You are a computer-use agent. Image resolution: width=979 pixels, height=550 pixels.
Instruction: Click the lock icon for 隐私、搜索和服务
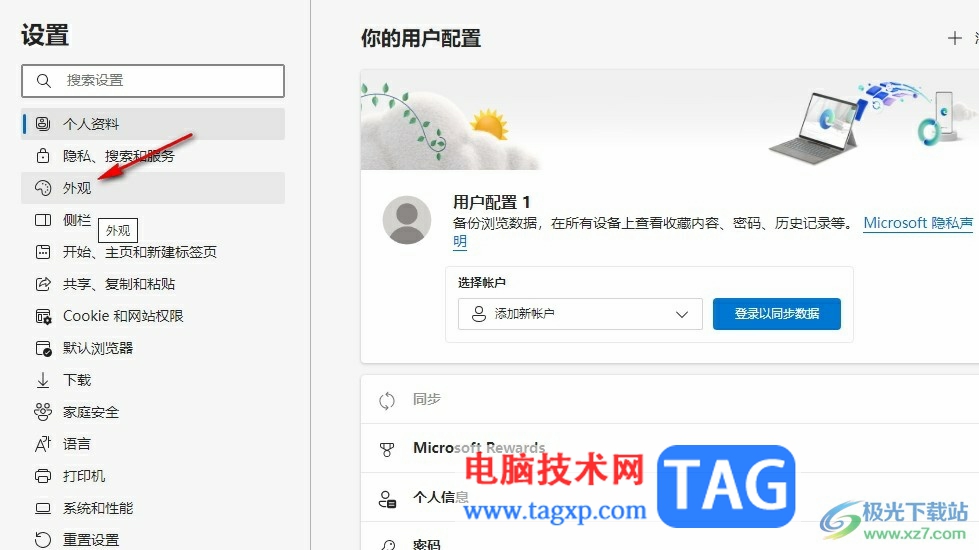pos(42,155)
